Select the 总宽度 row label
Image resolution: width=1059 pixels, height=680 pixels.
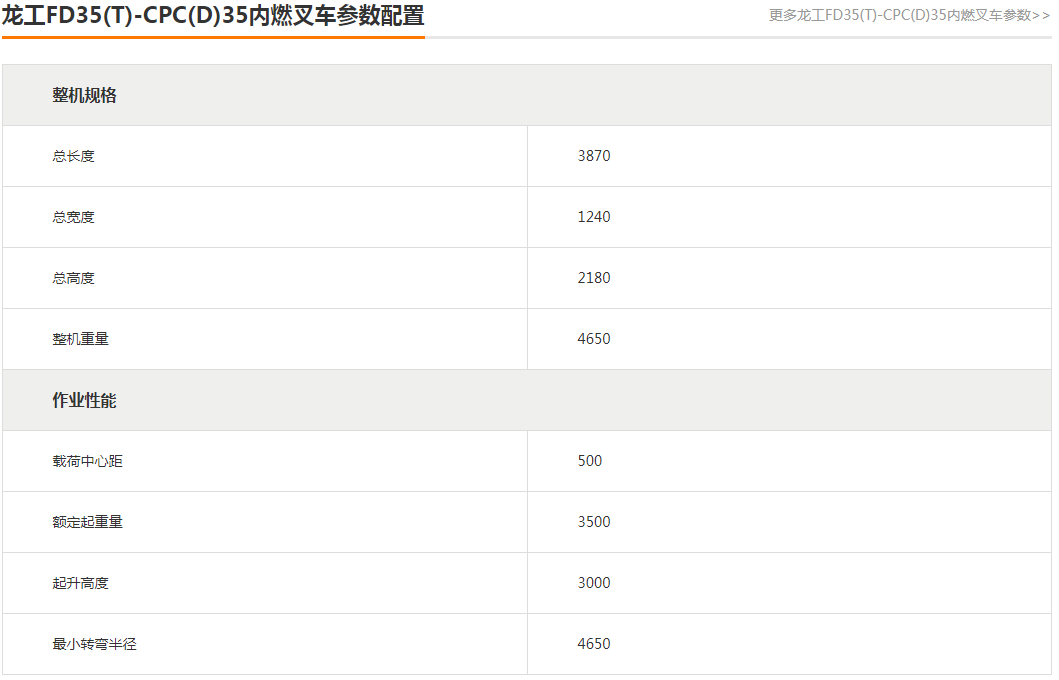point(74,217)
